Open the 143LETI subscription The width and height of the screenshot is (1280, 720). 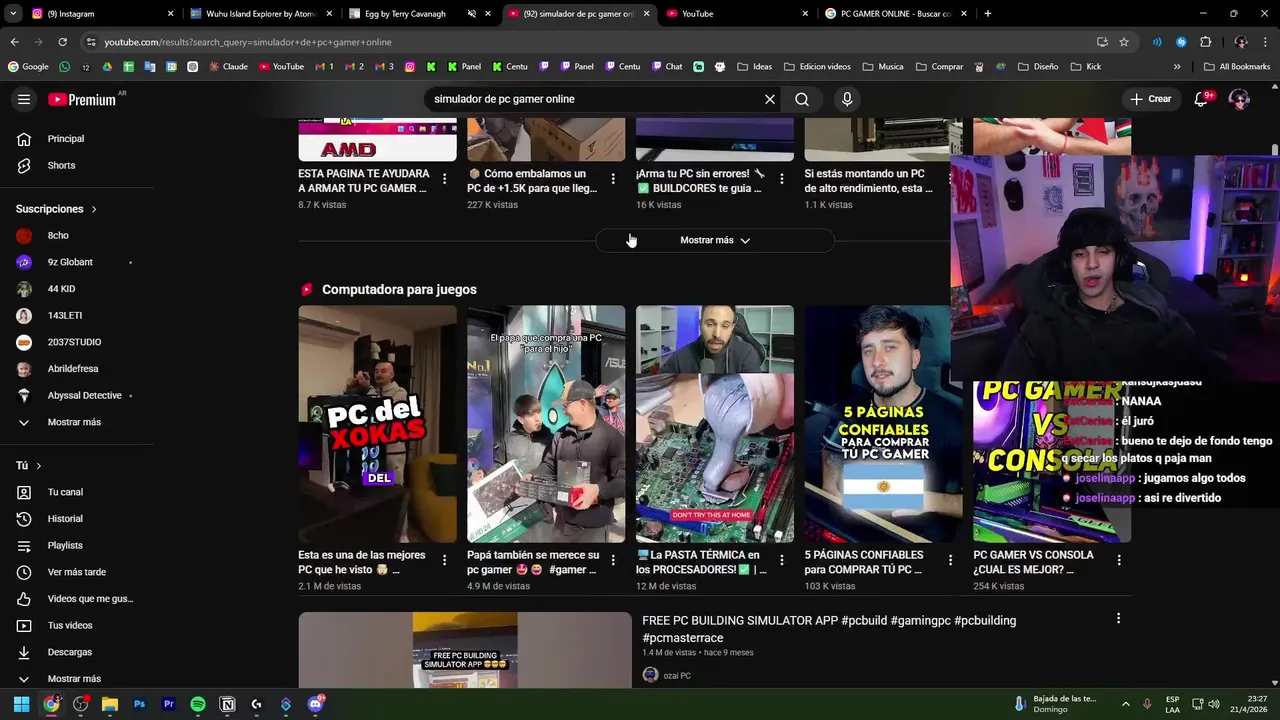65,315
